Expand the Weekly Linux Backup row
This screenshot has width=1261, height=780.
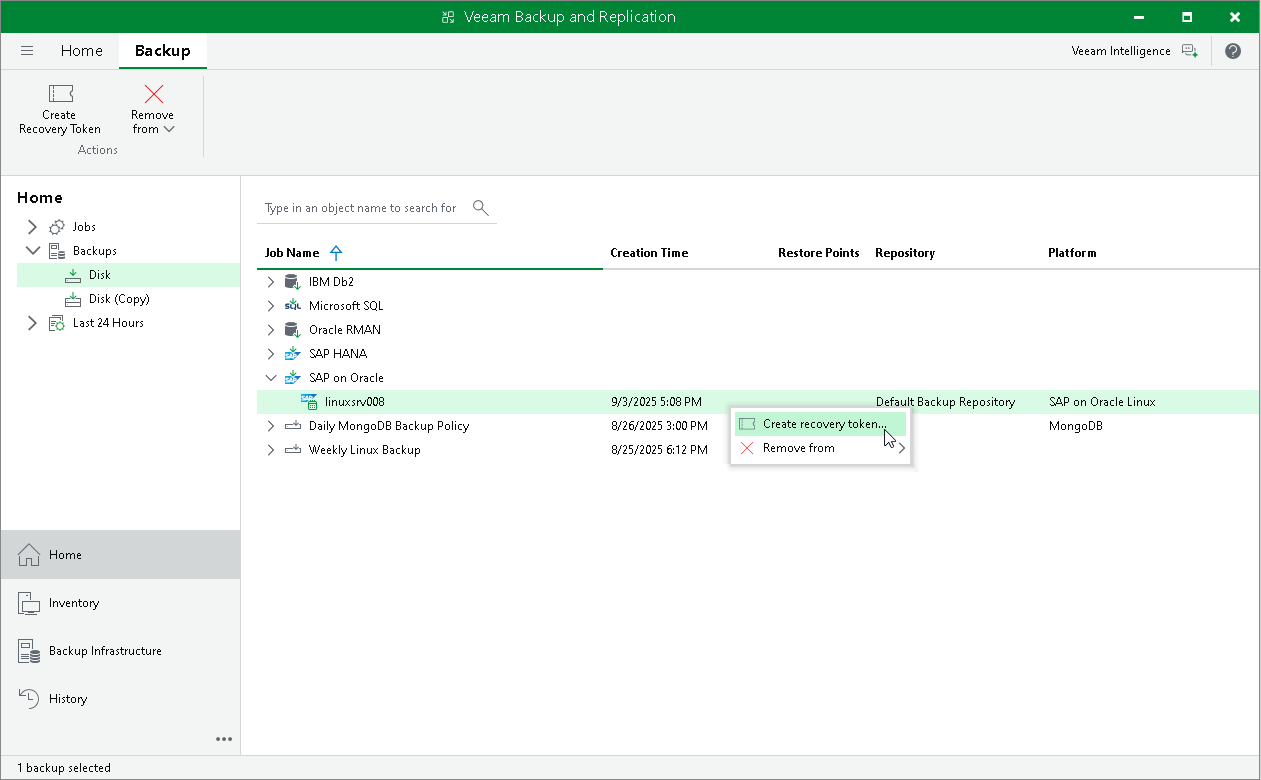point(271,450)
